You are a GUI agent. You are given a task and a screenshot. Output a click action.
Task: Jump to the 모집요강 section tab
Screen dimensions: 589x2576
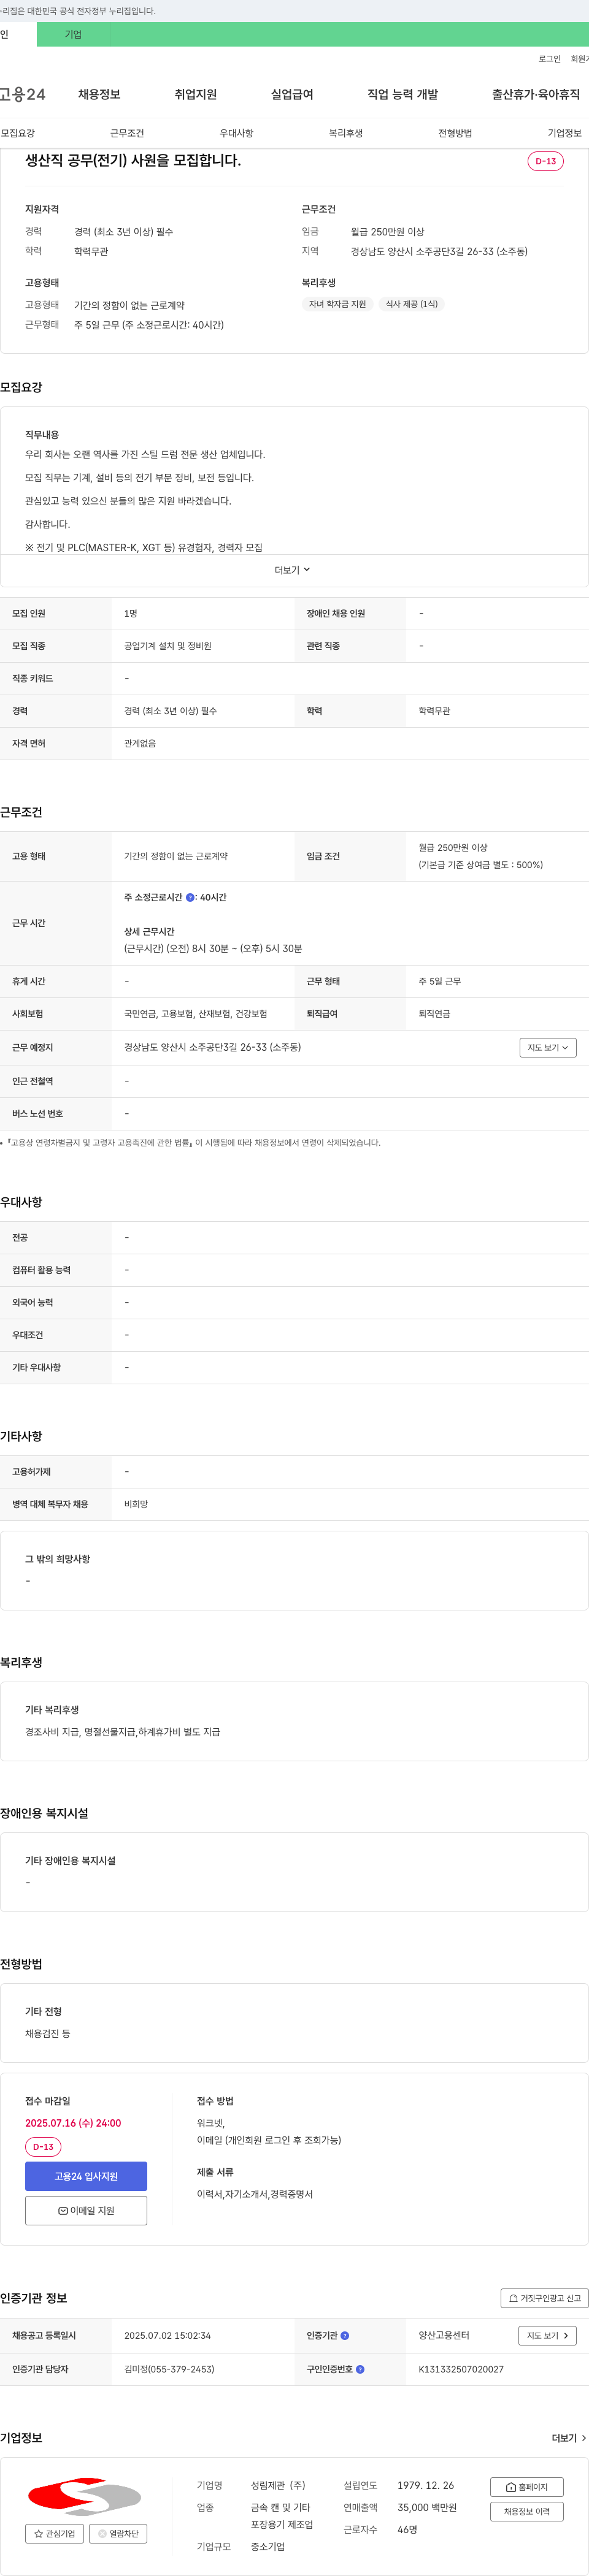pos(18,133)
